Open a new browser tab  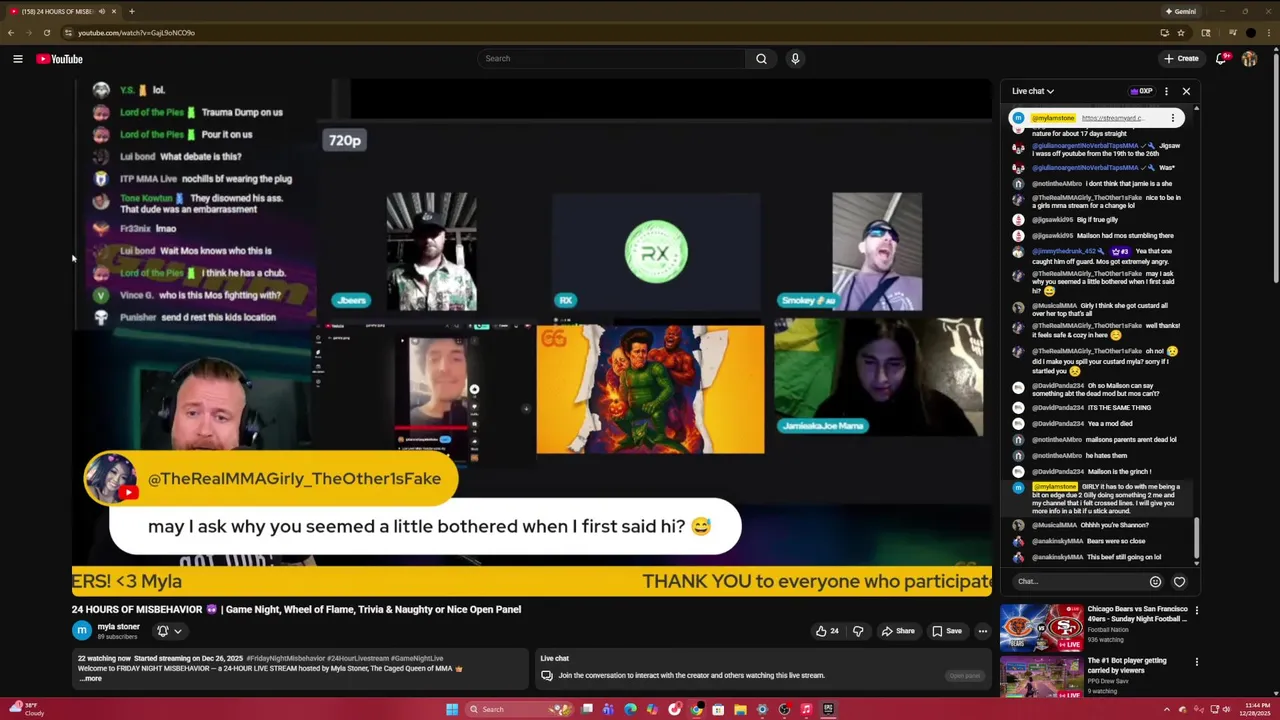(131, 11)
